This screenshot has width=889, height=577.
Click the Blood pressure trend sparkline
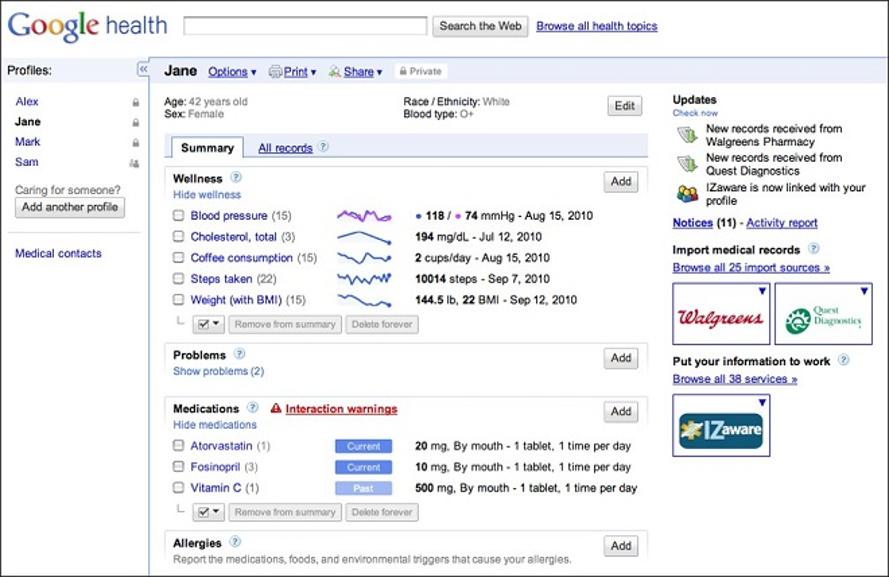364,215
